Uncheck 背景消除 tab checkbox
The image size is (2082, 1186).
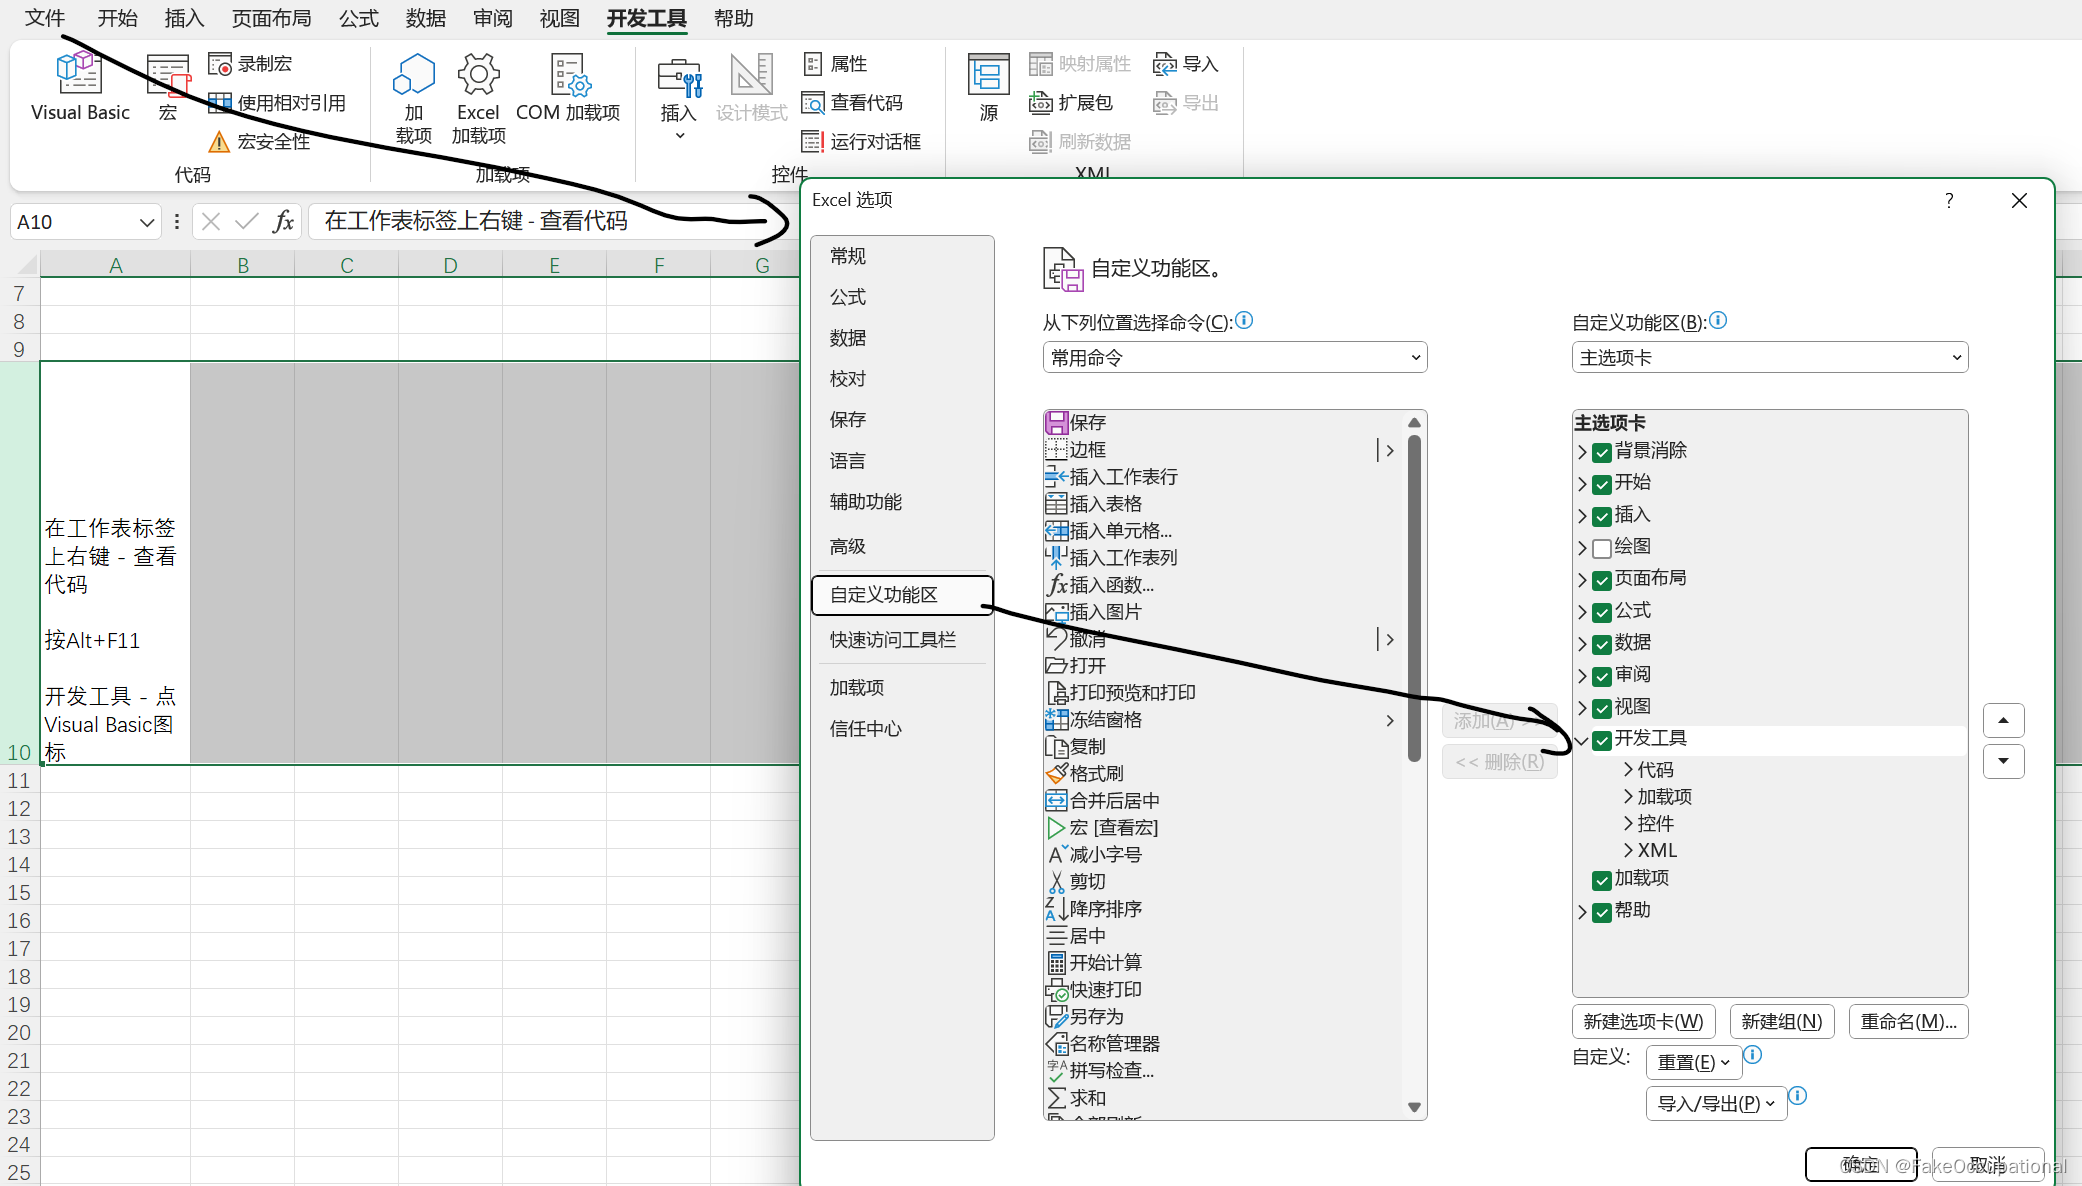[1602, 453]
